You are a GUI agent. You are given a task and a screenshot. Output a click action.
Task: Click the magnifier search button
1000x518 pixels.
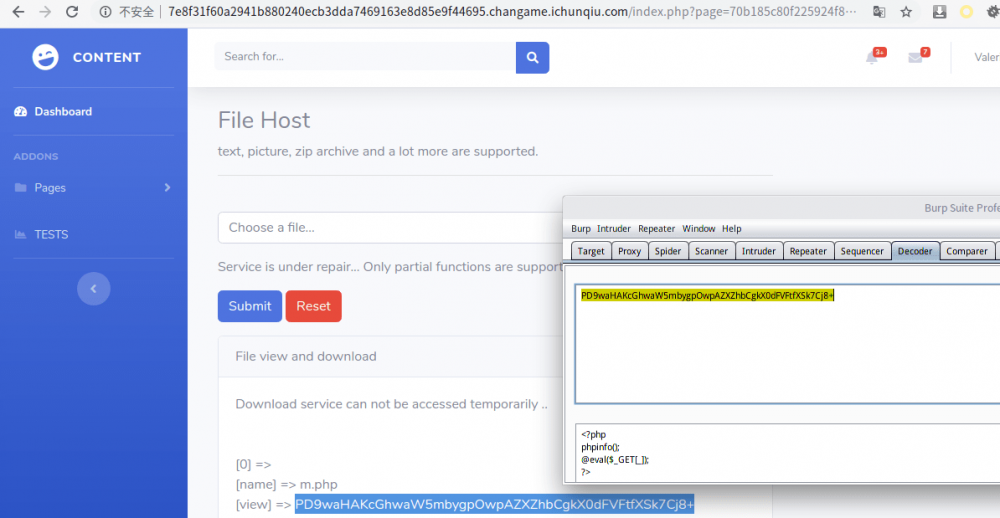[x=533, y=57]
